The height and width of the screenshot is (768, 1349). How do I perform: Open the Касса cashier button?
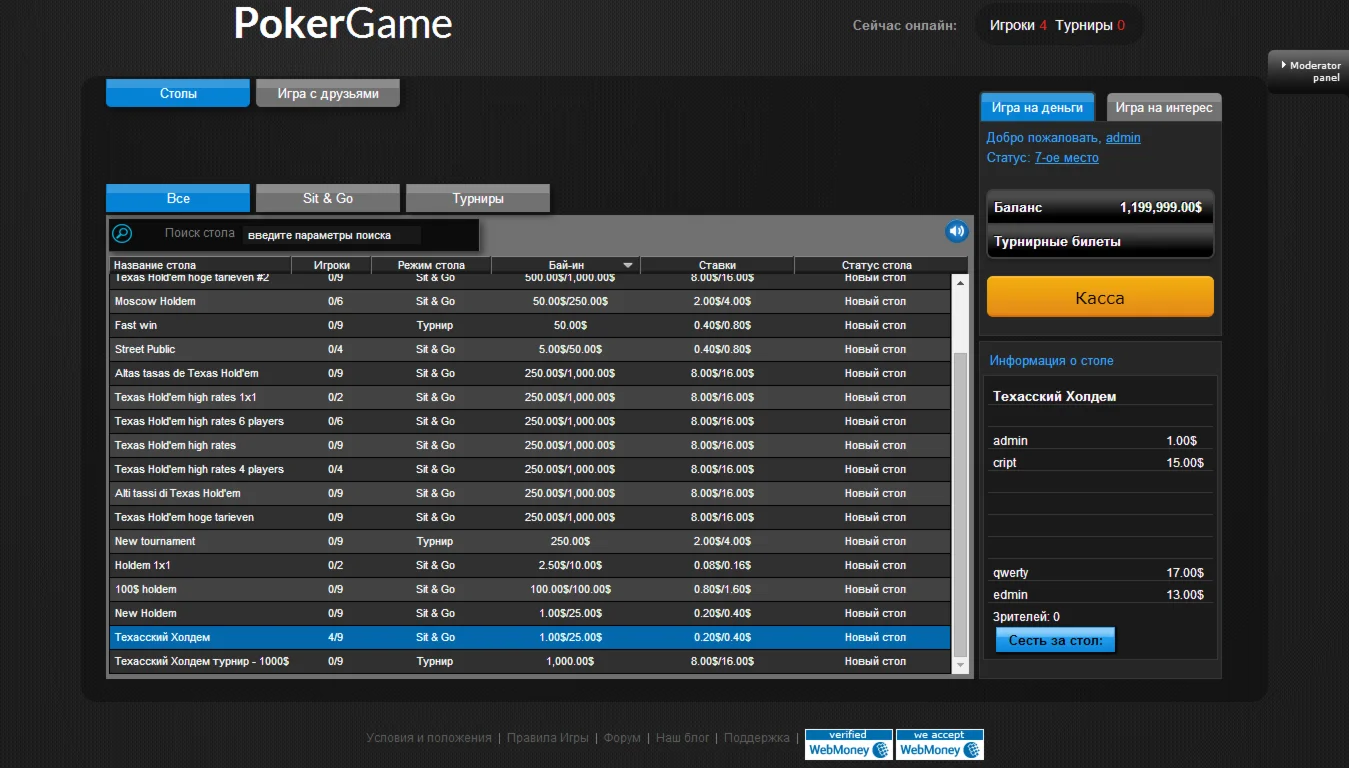(1100, 297)
